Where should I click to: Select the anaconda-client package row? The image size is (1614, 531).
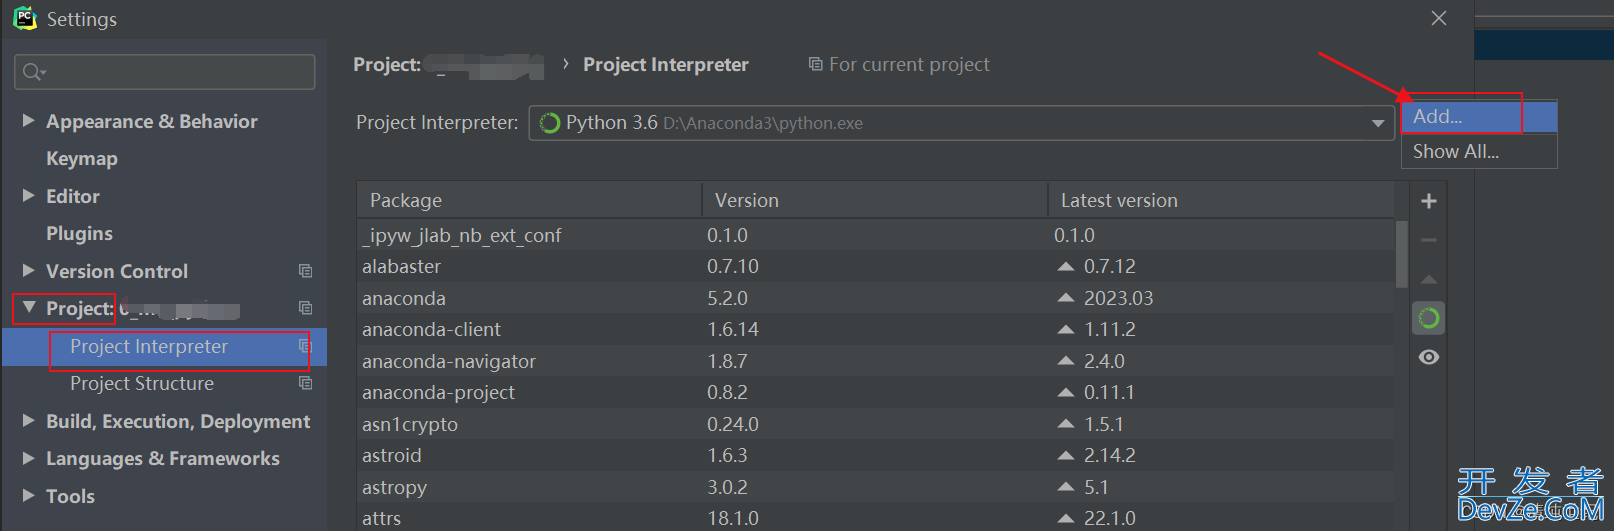875,329
